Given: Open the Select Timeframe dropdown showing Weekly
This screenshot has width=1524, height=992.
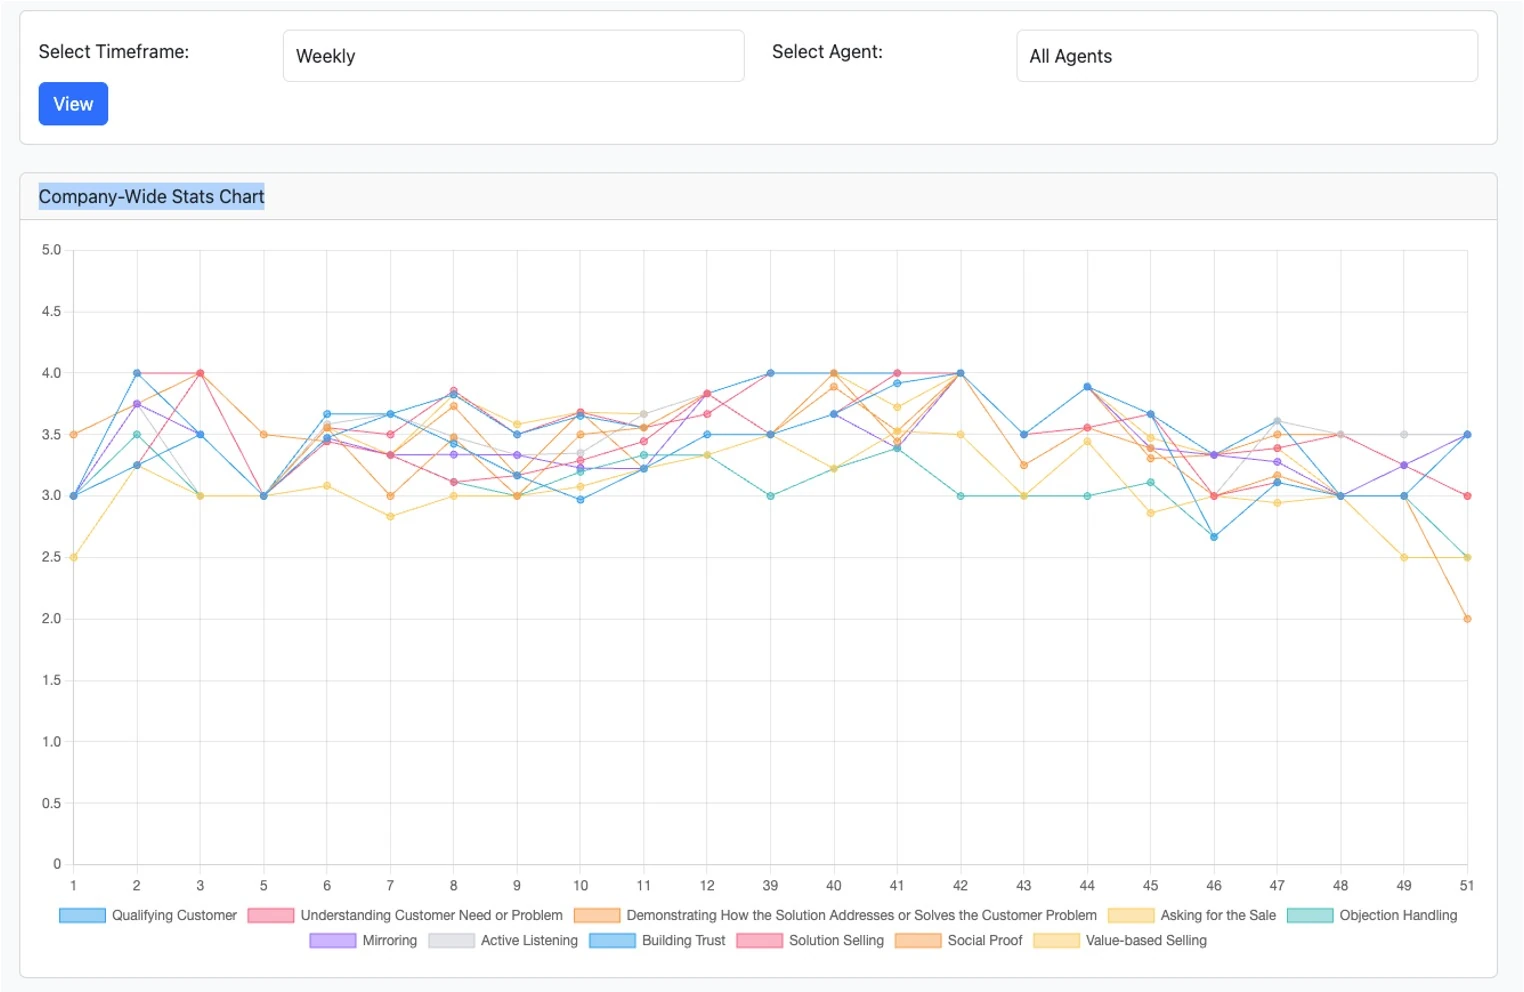Looking at the screenshot, I should point(513,55).
